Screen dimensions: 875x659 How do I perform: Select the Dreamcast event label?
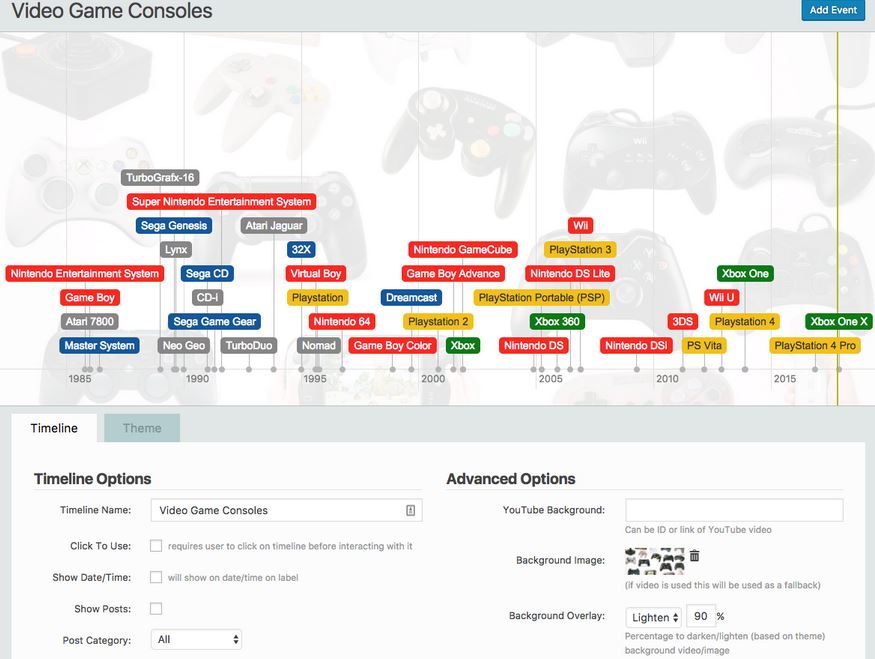tap(411, 297)
